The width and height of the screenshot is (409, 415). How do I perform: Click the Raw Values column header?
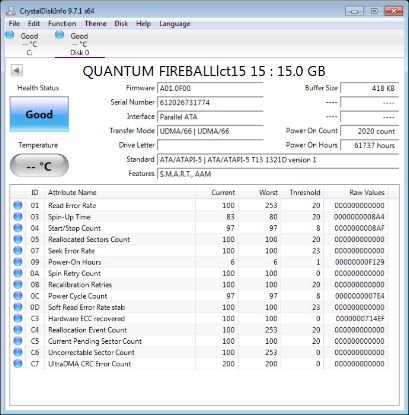[x=356, y=192]
